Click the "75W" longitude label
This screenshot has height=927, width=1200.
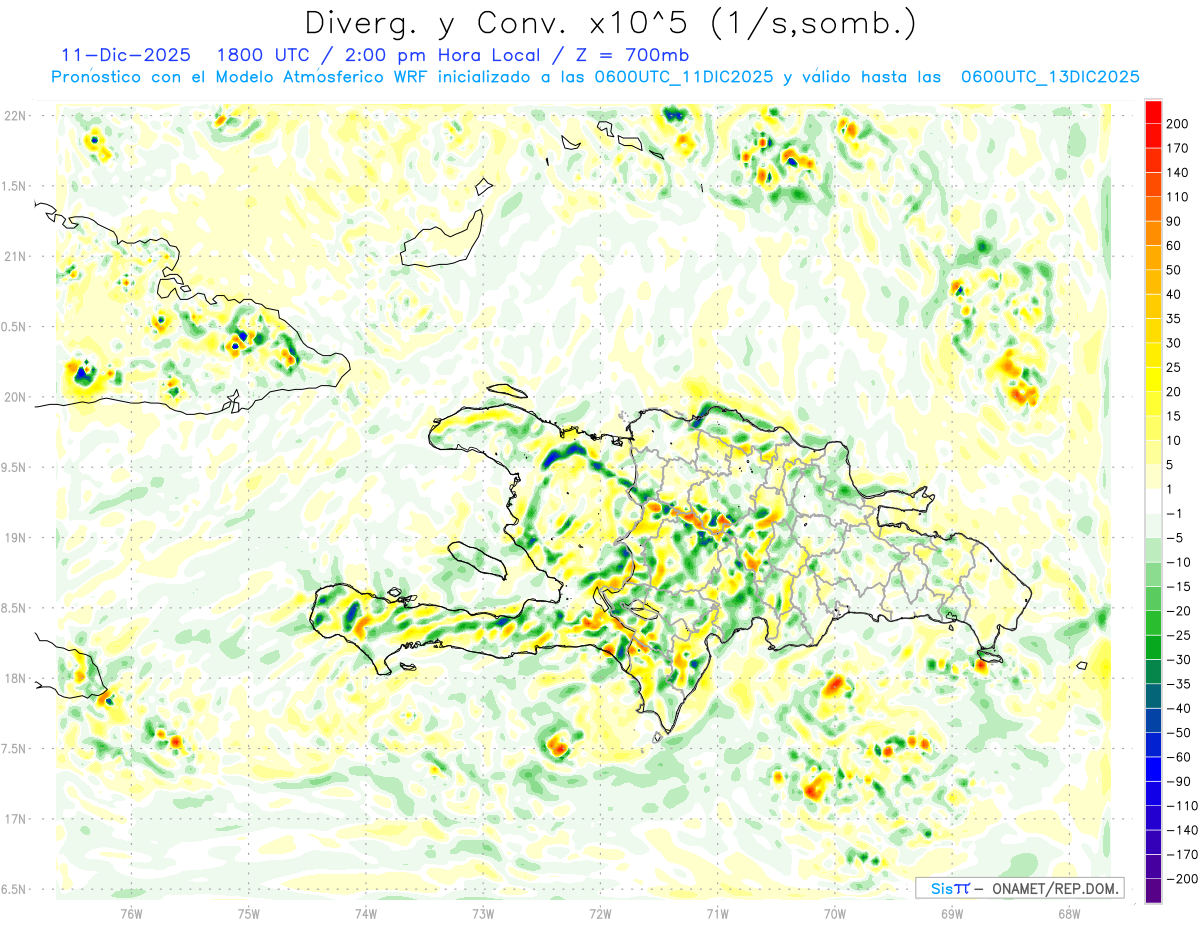(249, 912)
